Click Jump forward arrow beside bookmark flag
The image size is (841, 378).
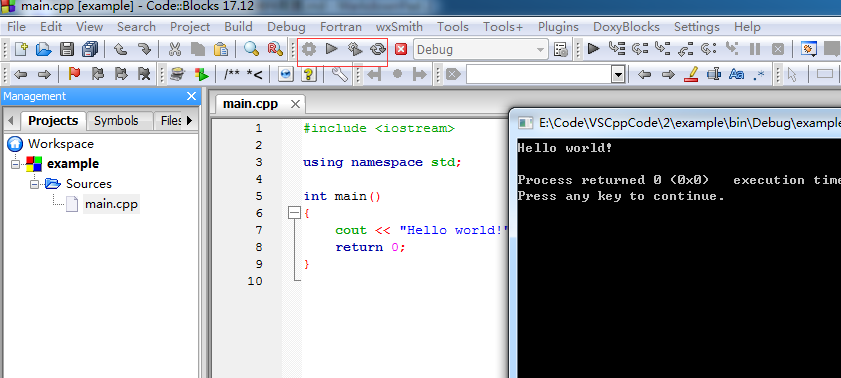point(44,74)
